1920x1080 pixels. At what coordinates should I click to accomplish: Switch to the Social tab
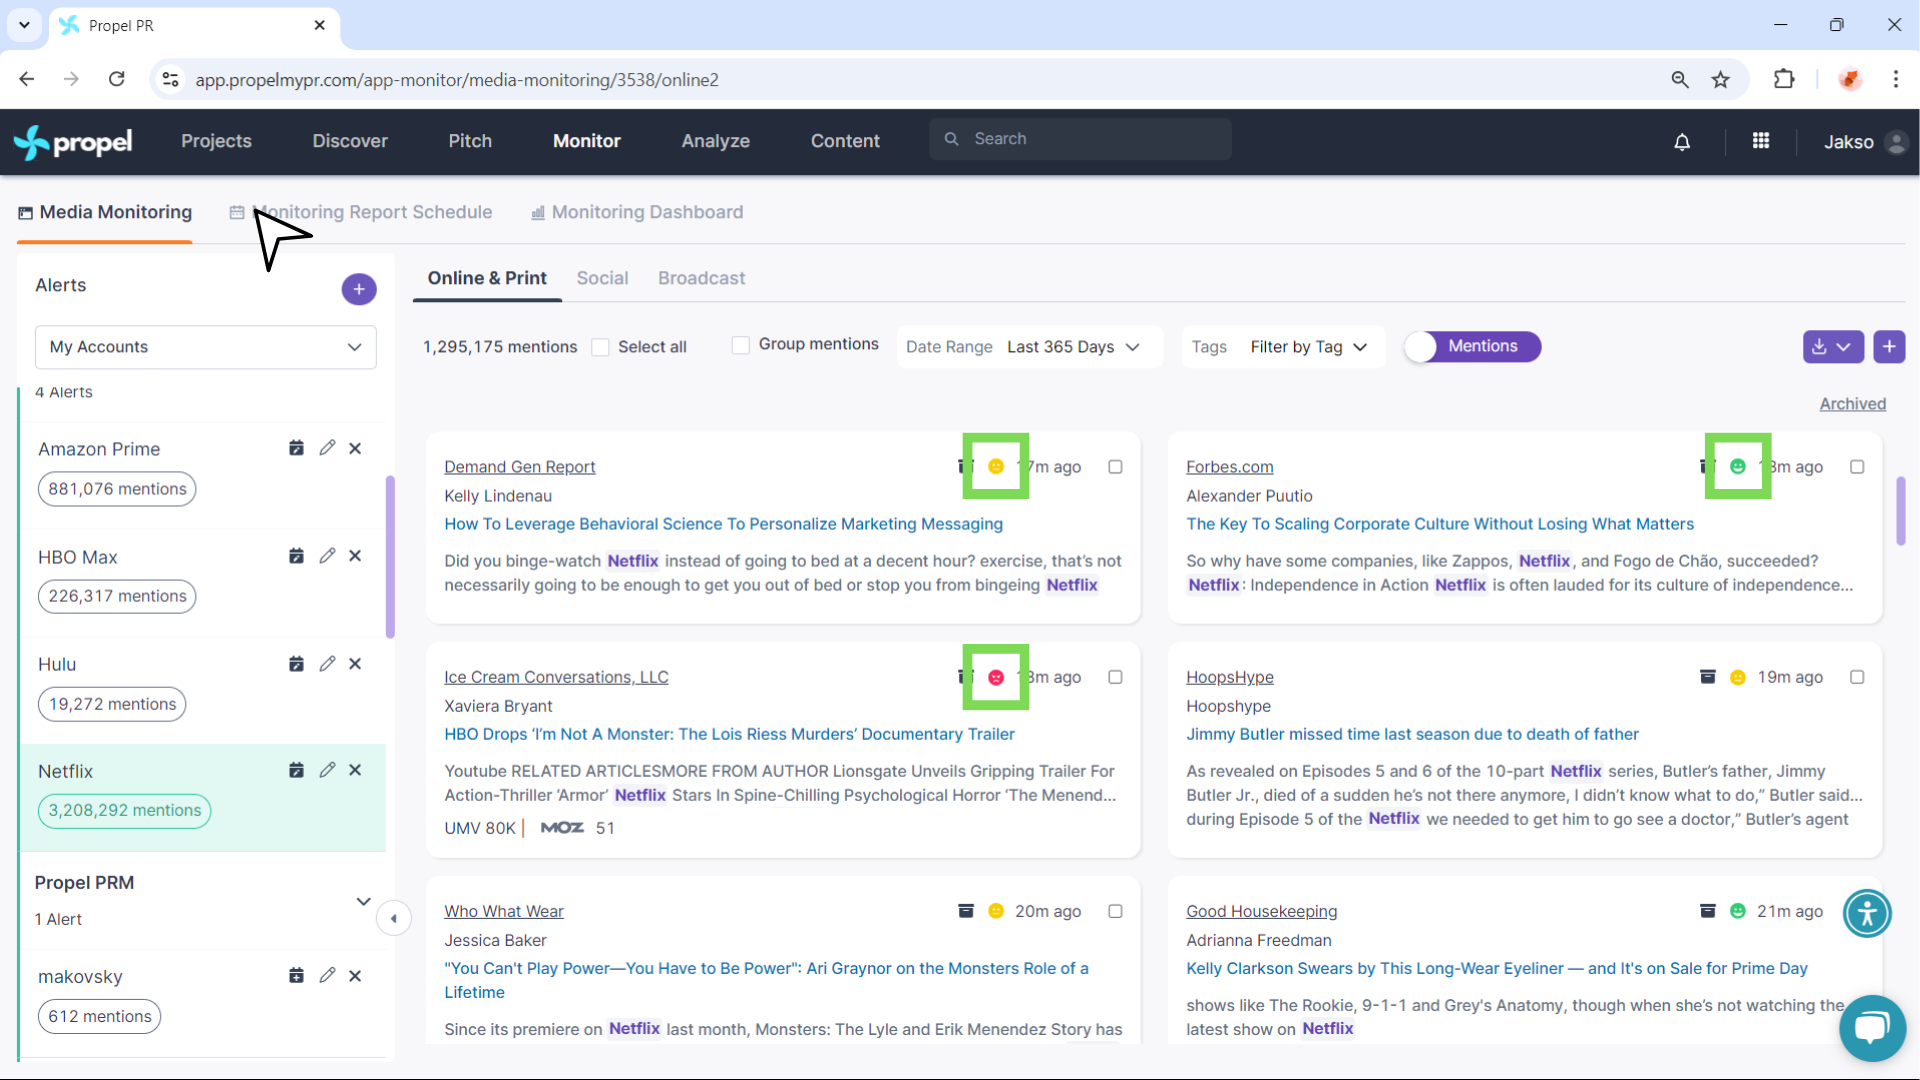point(602,278)
